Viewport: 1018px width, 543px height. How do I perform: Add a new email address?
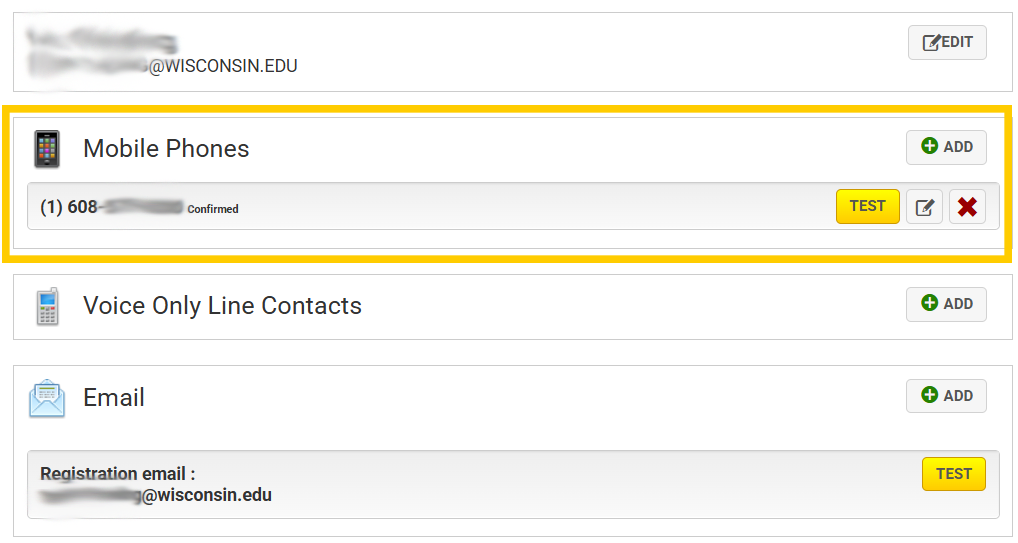(x=946, y=396)
